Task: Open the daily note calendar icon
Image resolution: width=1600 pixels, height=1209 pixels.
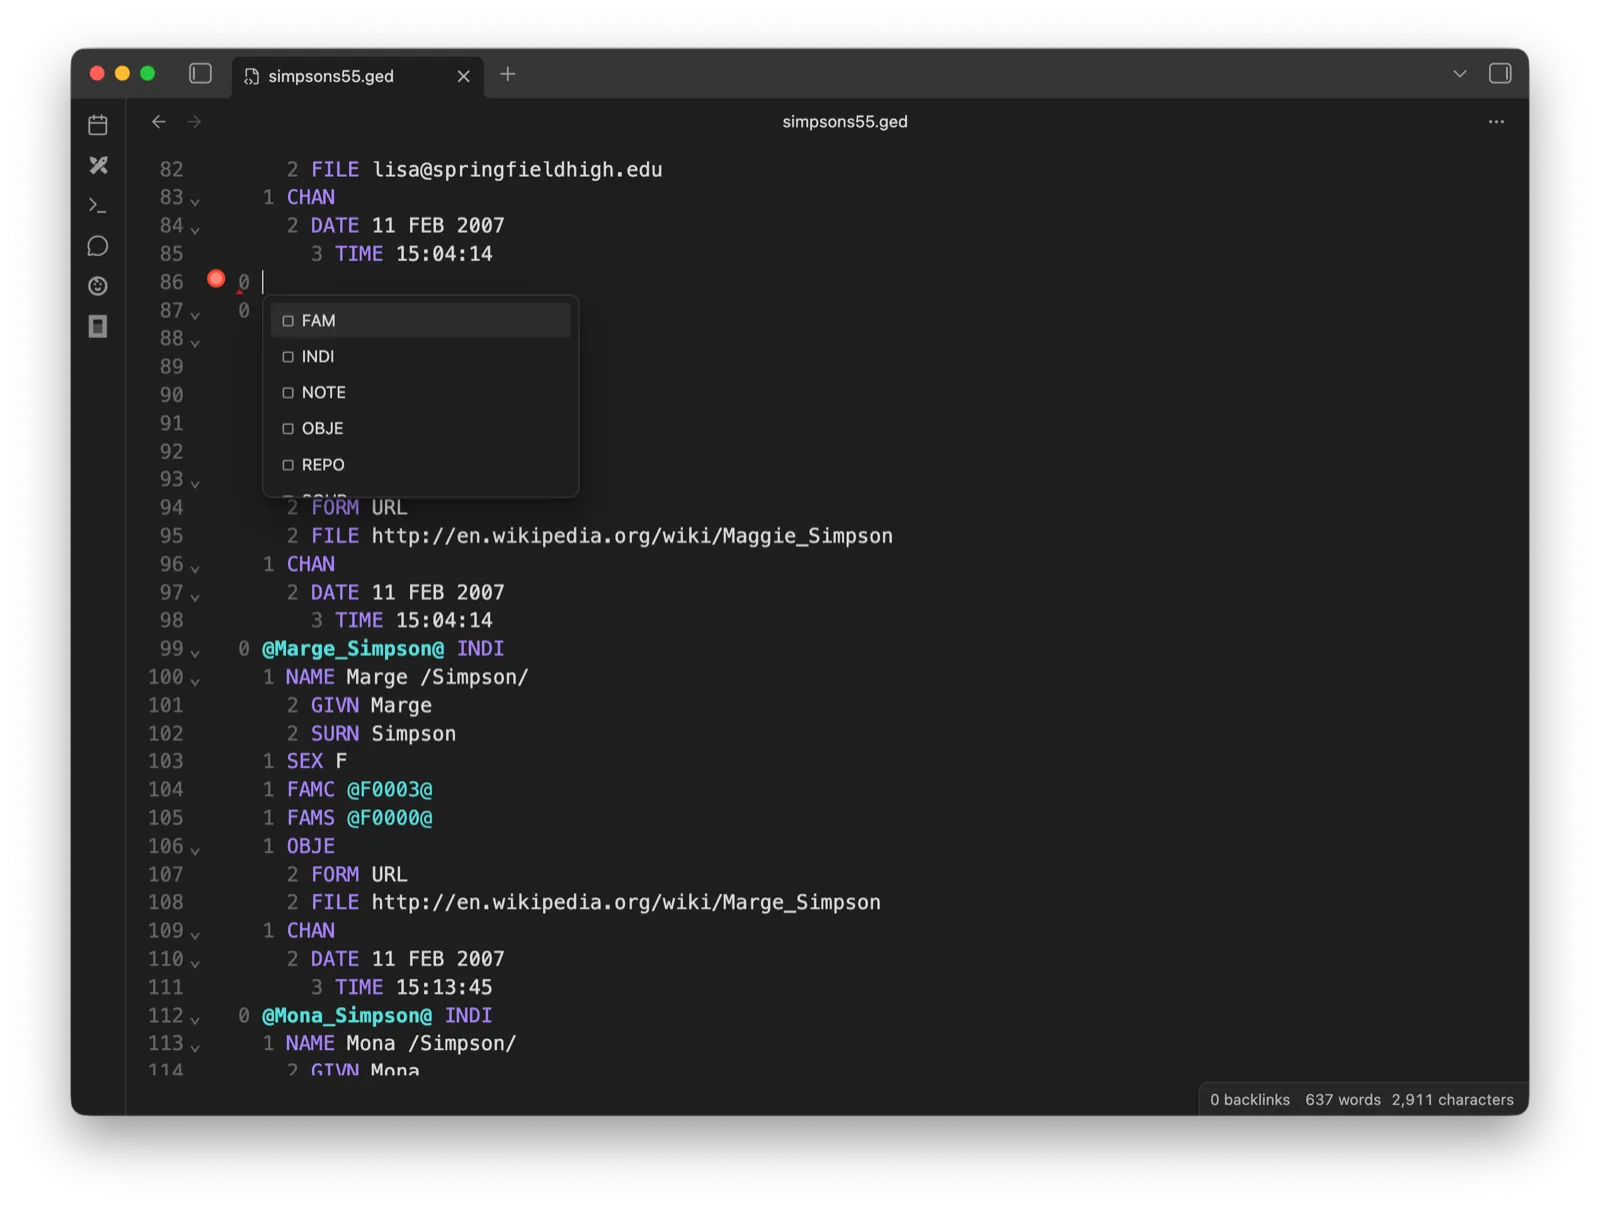Action: point(98,125)
